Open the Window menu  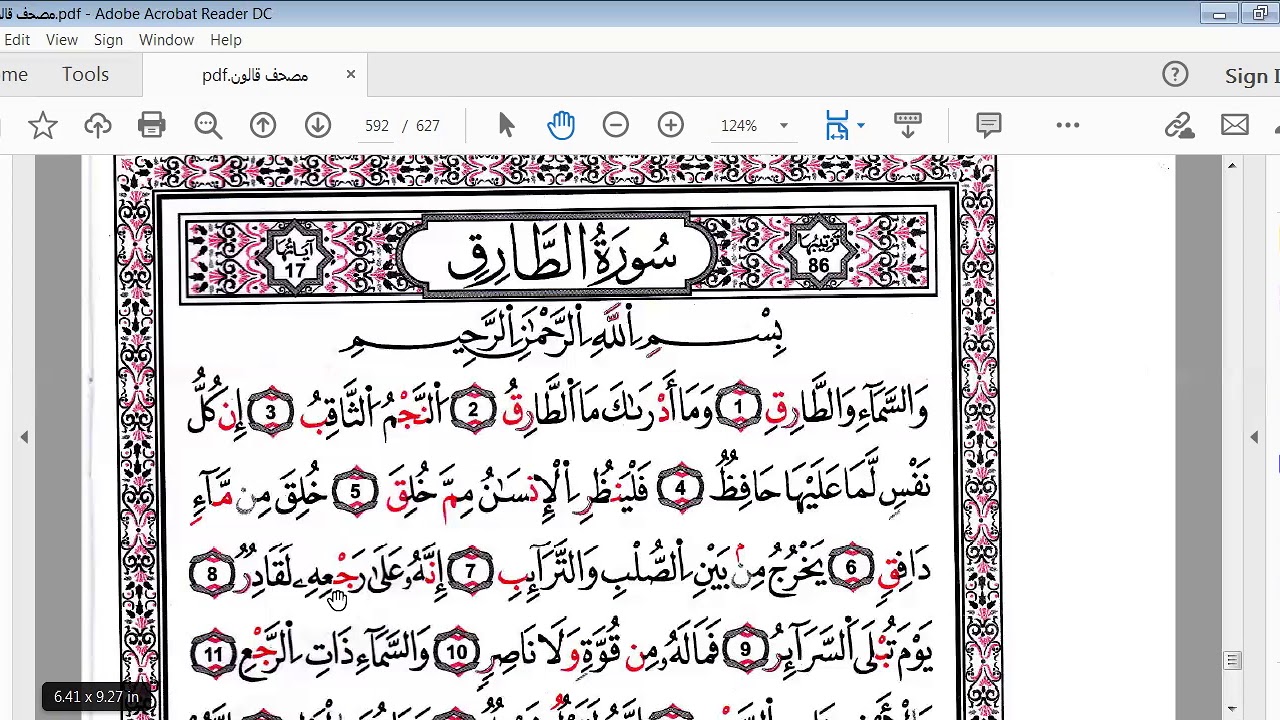pyautogui.click(x=166, y=40)
